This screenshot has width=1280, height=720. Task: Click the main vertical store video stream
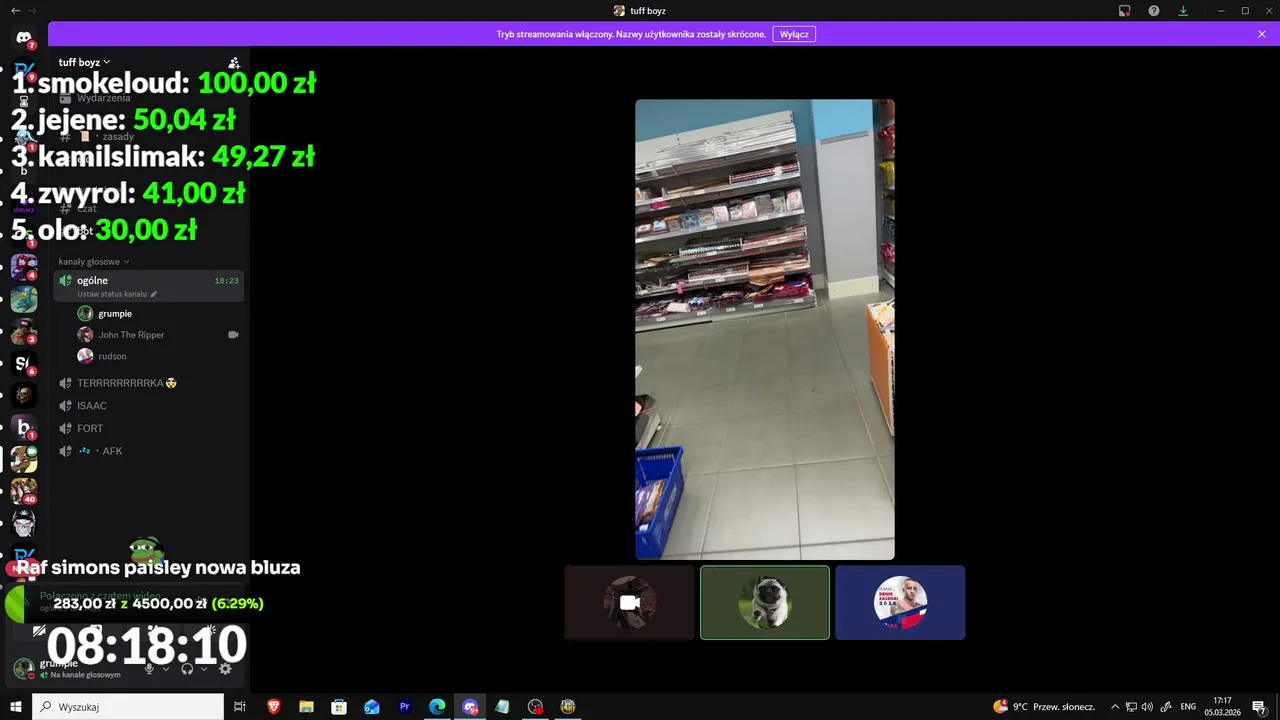coord(765,329)
